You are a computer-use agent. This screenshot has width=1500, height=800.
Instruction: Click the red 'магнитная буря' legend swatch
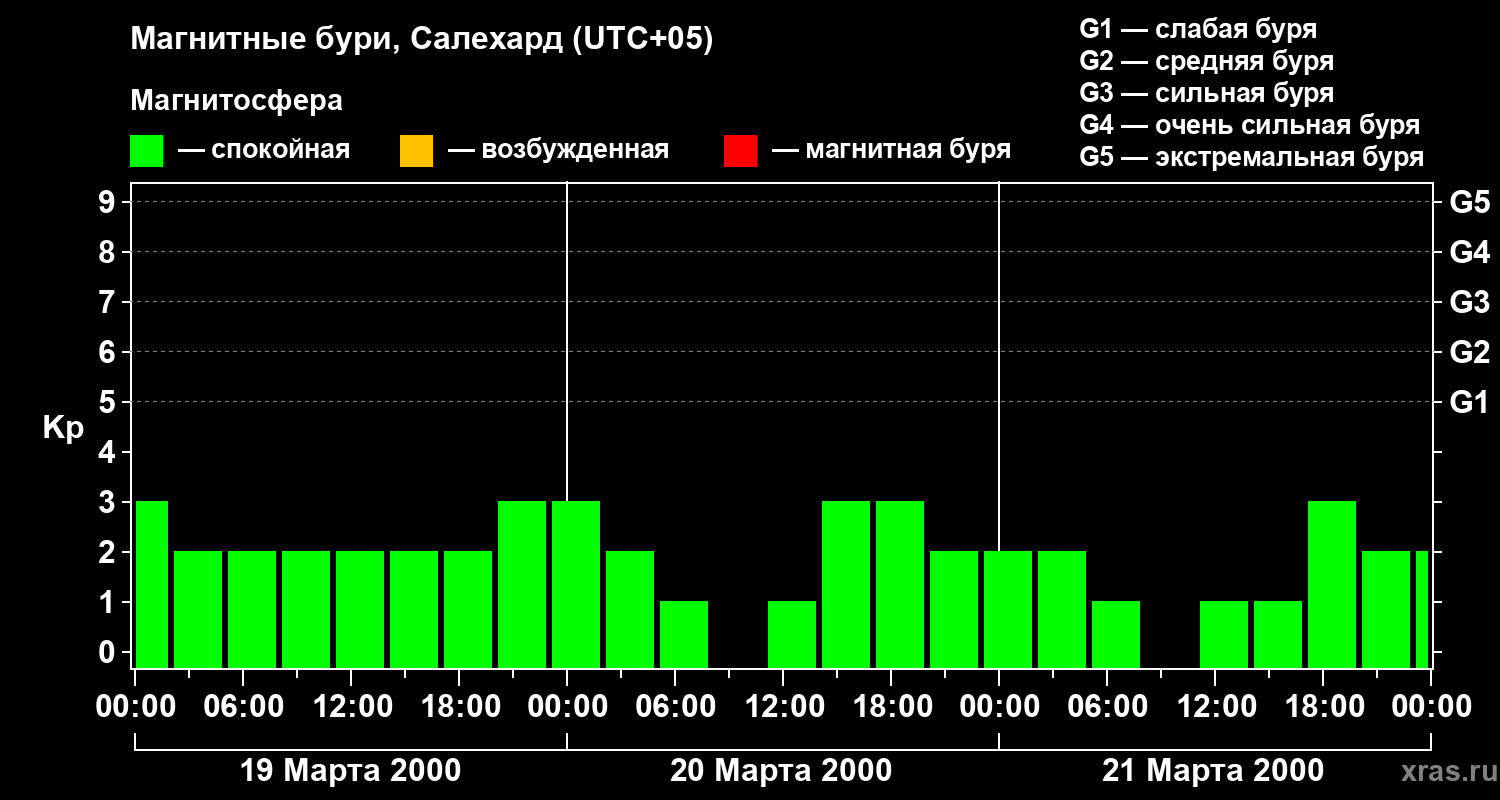point(740,151)
